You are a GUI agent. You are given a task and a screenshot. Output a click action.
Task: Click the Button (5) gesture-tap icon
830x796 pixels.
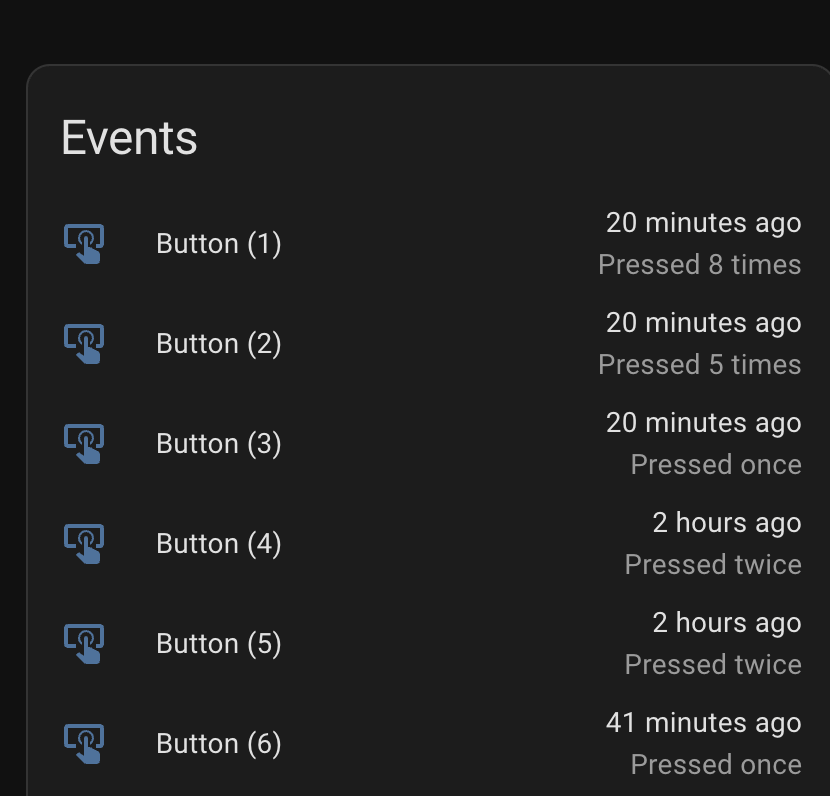coord(84,644)
